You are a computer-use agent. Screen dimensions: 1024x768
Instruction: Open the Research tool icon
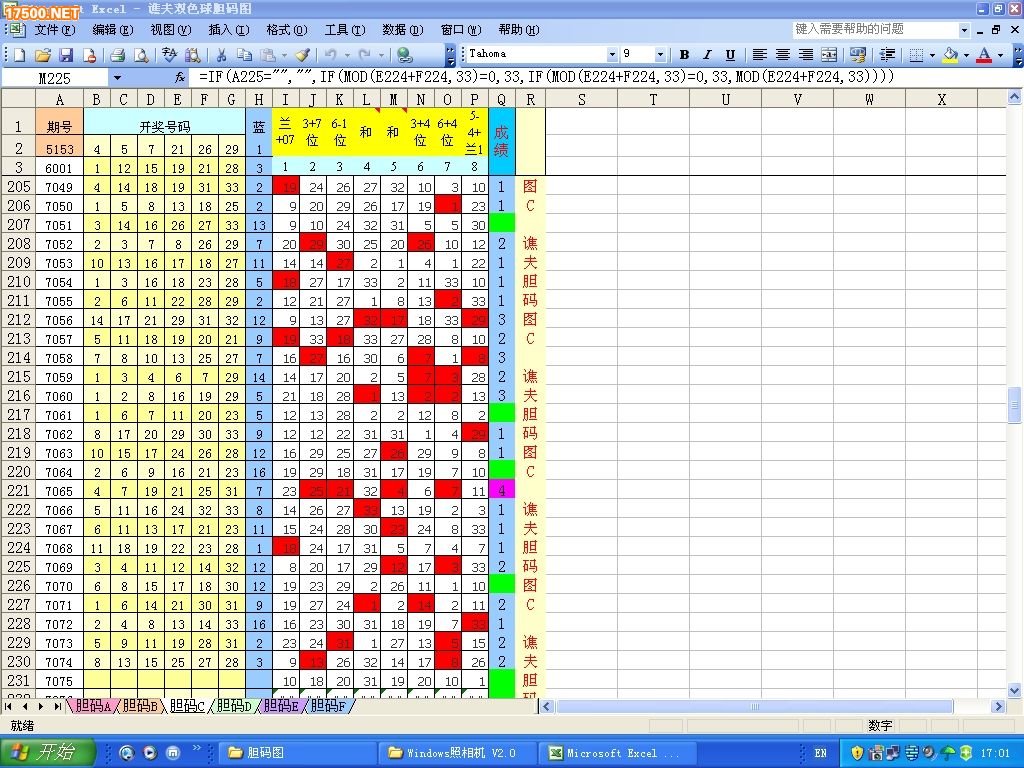point(192,55)
